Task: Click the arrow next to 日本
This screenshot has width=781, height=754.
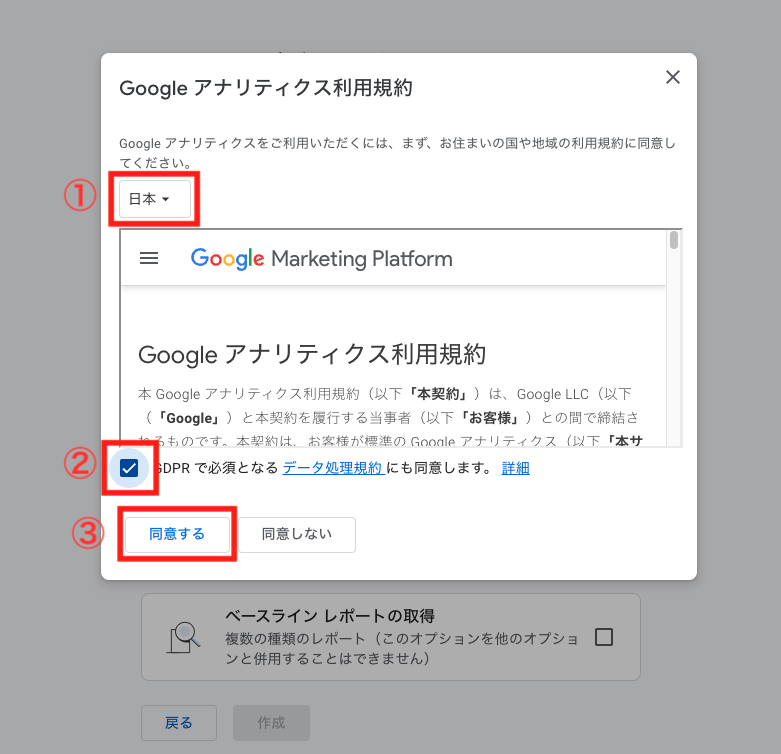Action: point(166,199)
